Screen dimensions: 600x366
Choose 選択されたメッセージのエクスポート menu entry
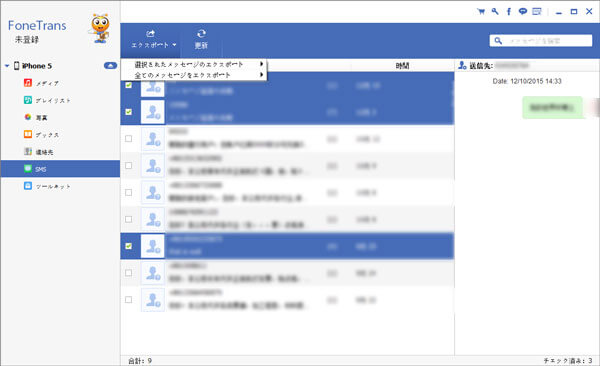tap(194, 64)
